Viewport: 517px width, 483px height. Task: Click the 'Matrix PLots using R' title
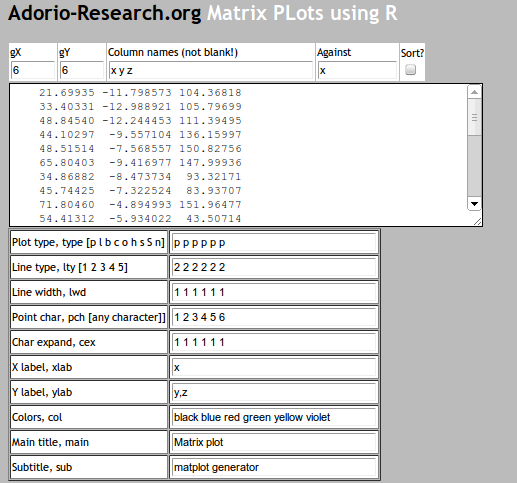302,13
